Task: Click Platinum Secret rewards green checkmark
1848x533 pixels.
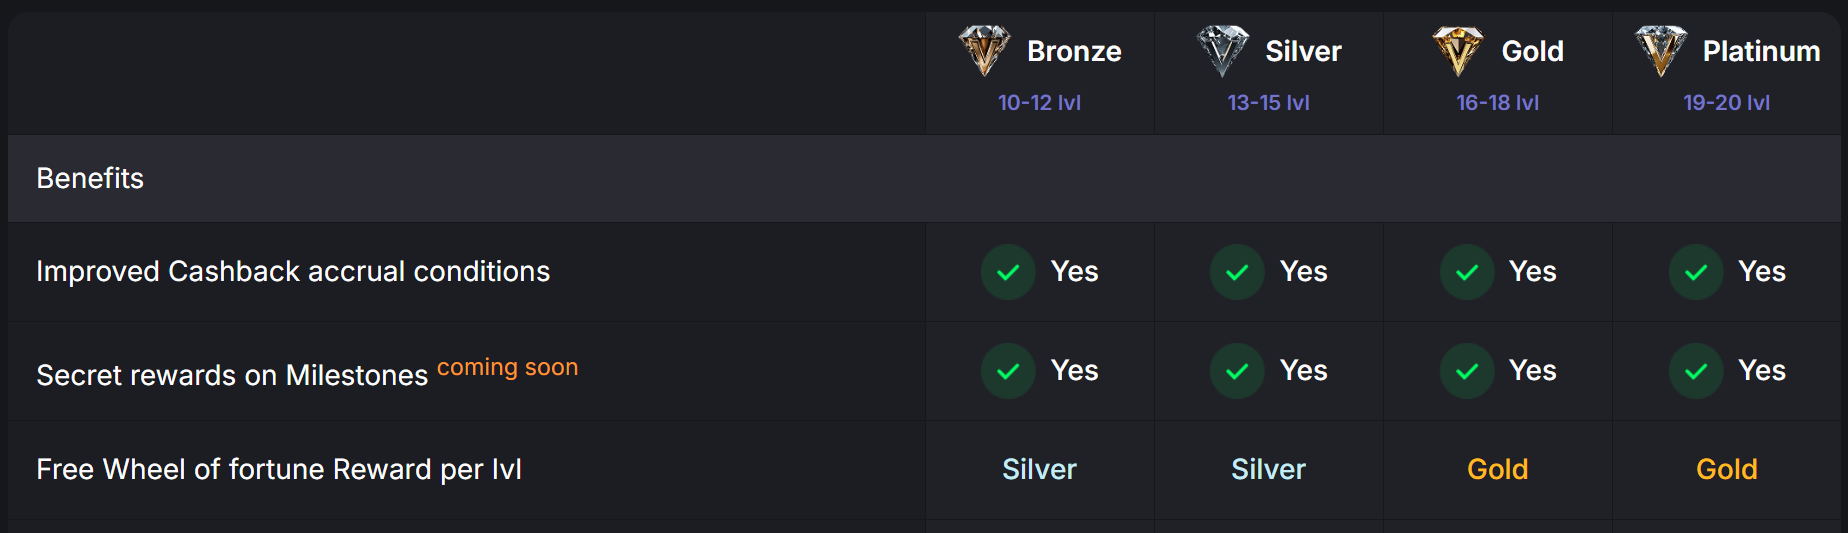Action: click(1696, 371)
